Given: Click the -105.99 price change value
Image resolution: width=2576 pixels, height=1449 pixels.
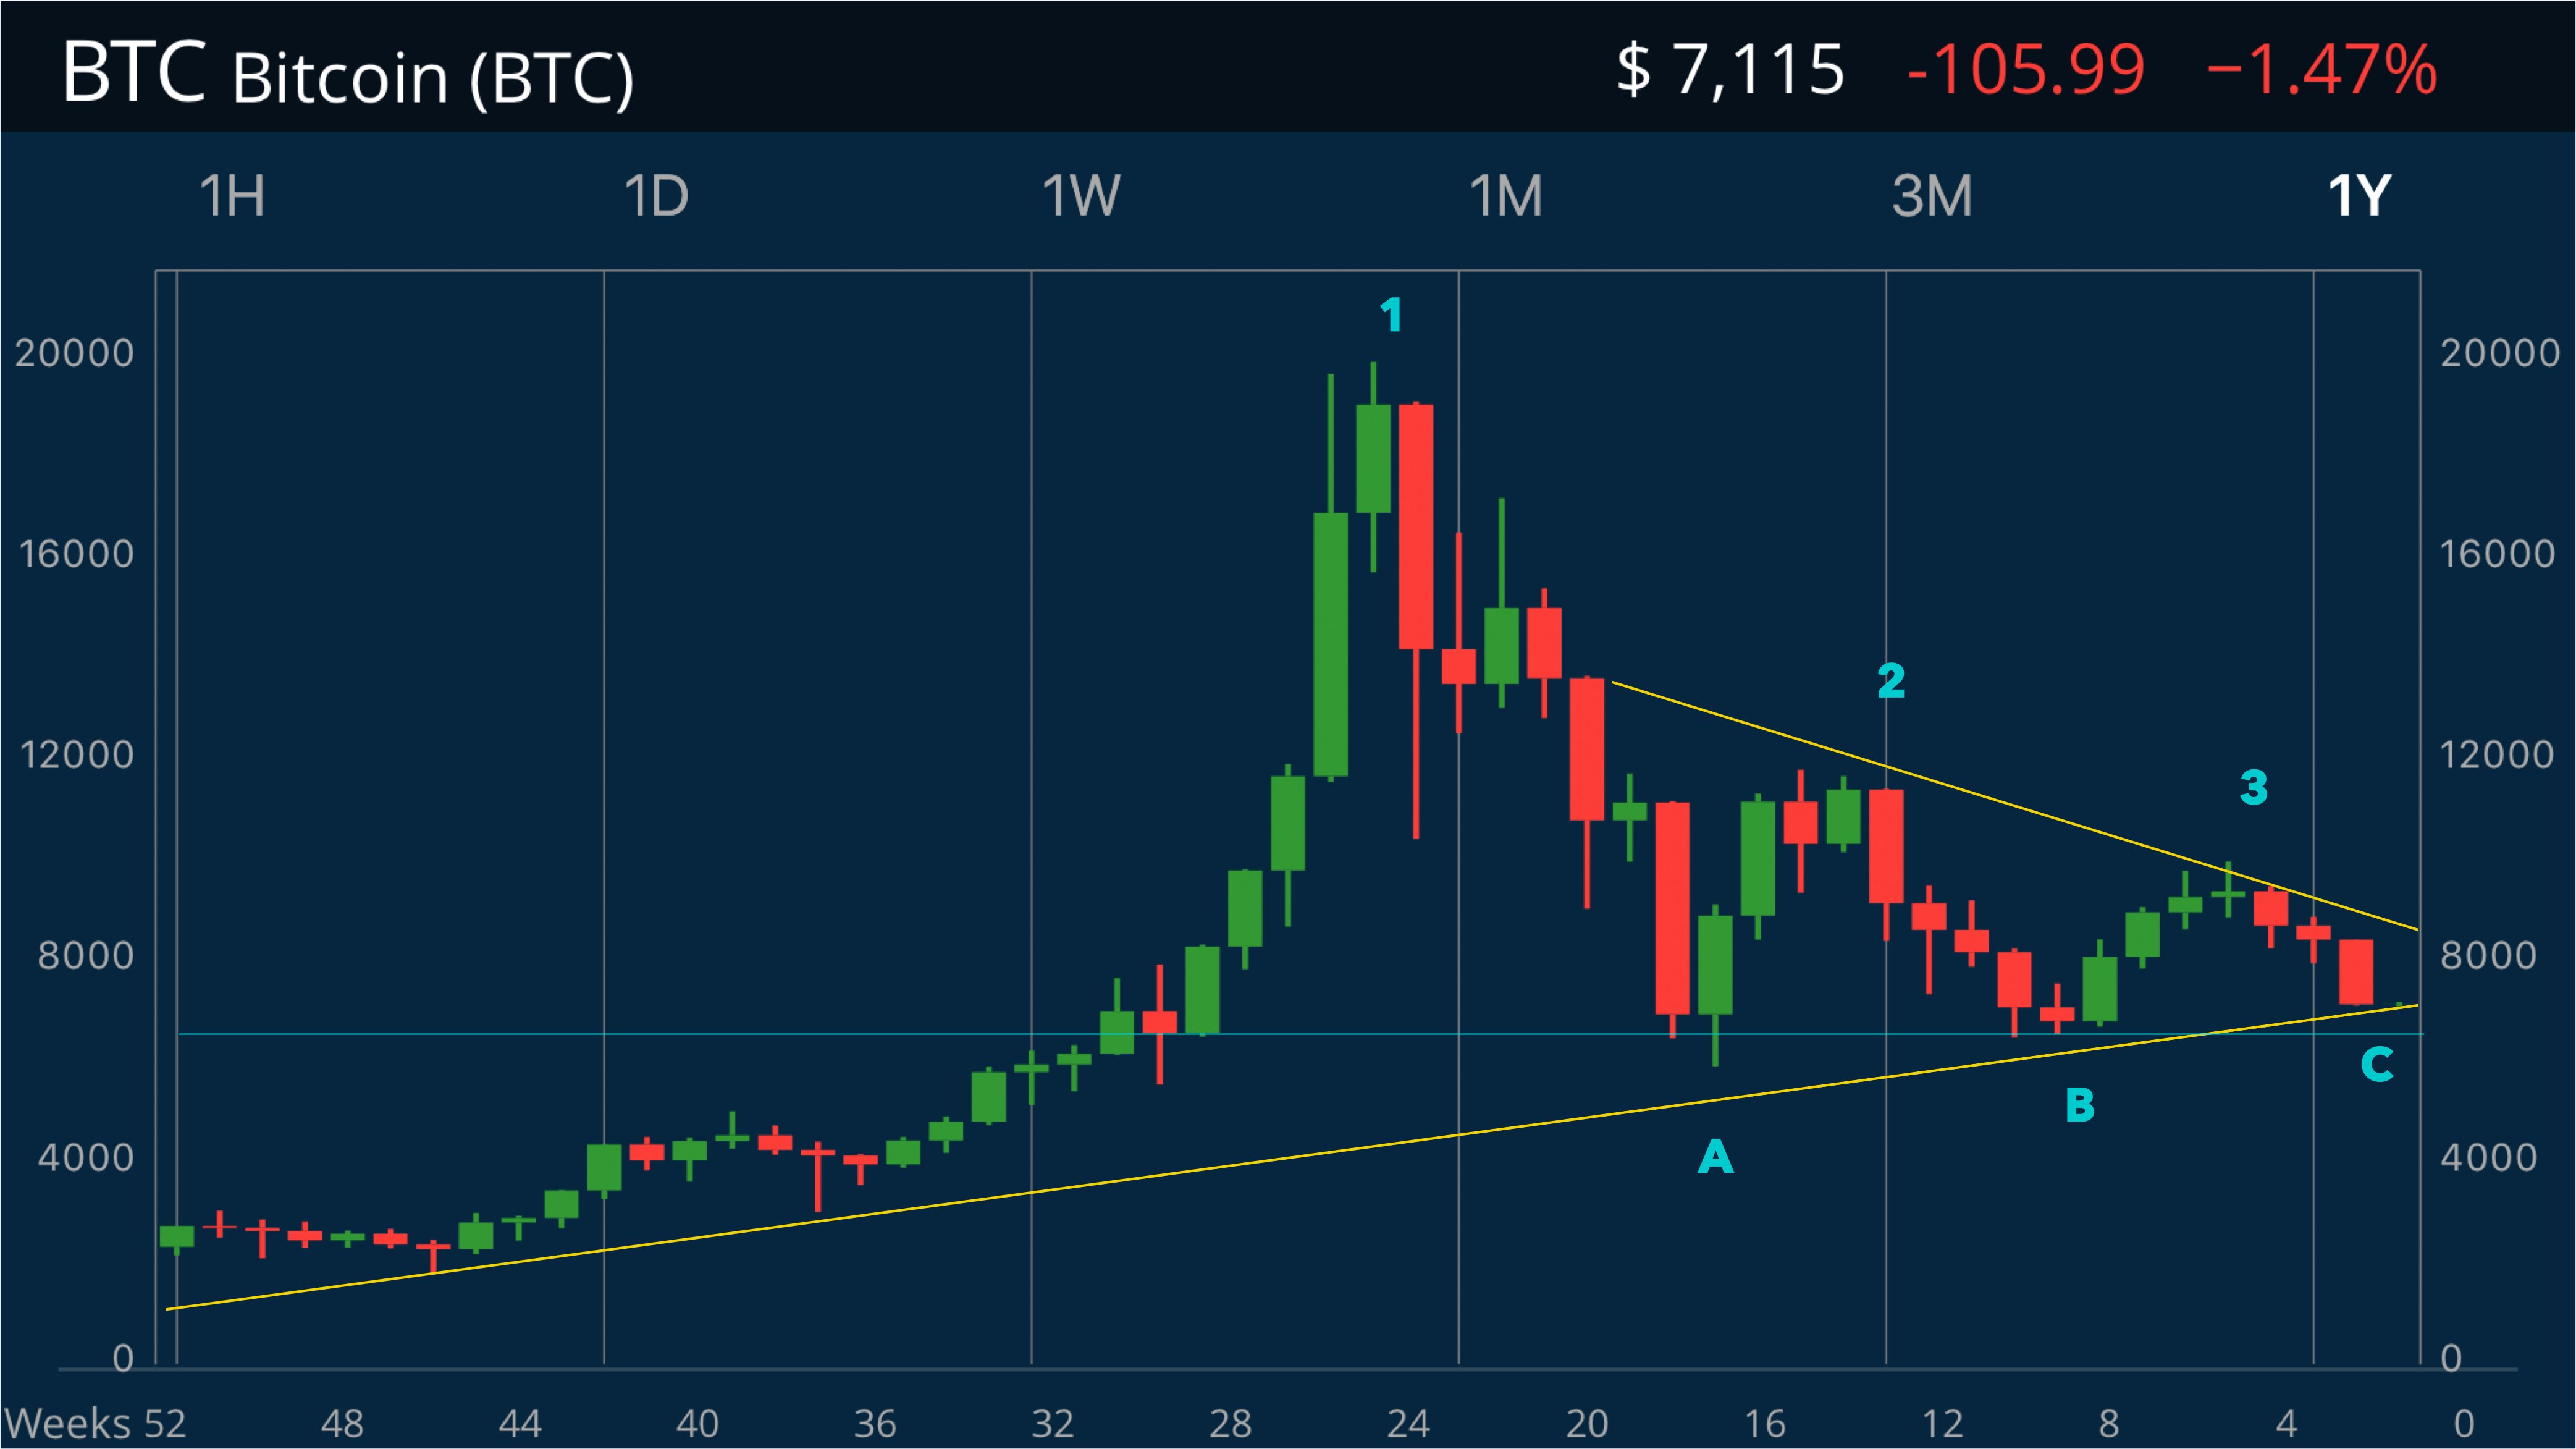Looking at the screenshot, I should 2026,70.
